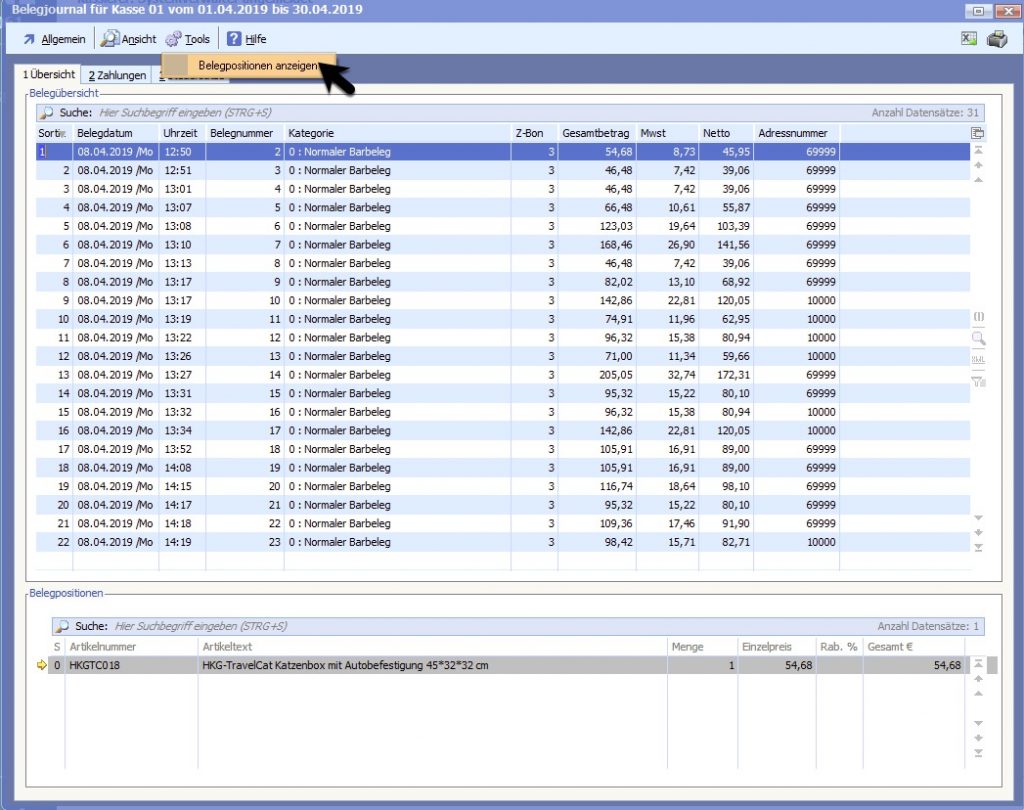
Task: Click the magnifier icon on the grid's right sidebar
Action: 978,338
